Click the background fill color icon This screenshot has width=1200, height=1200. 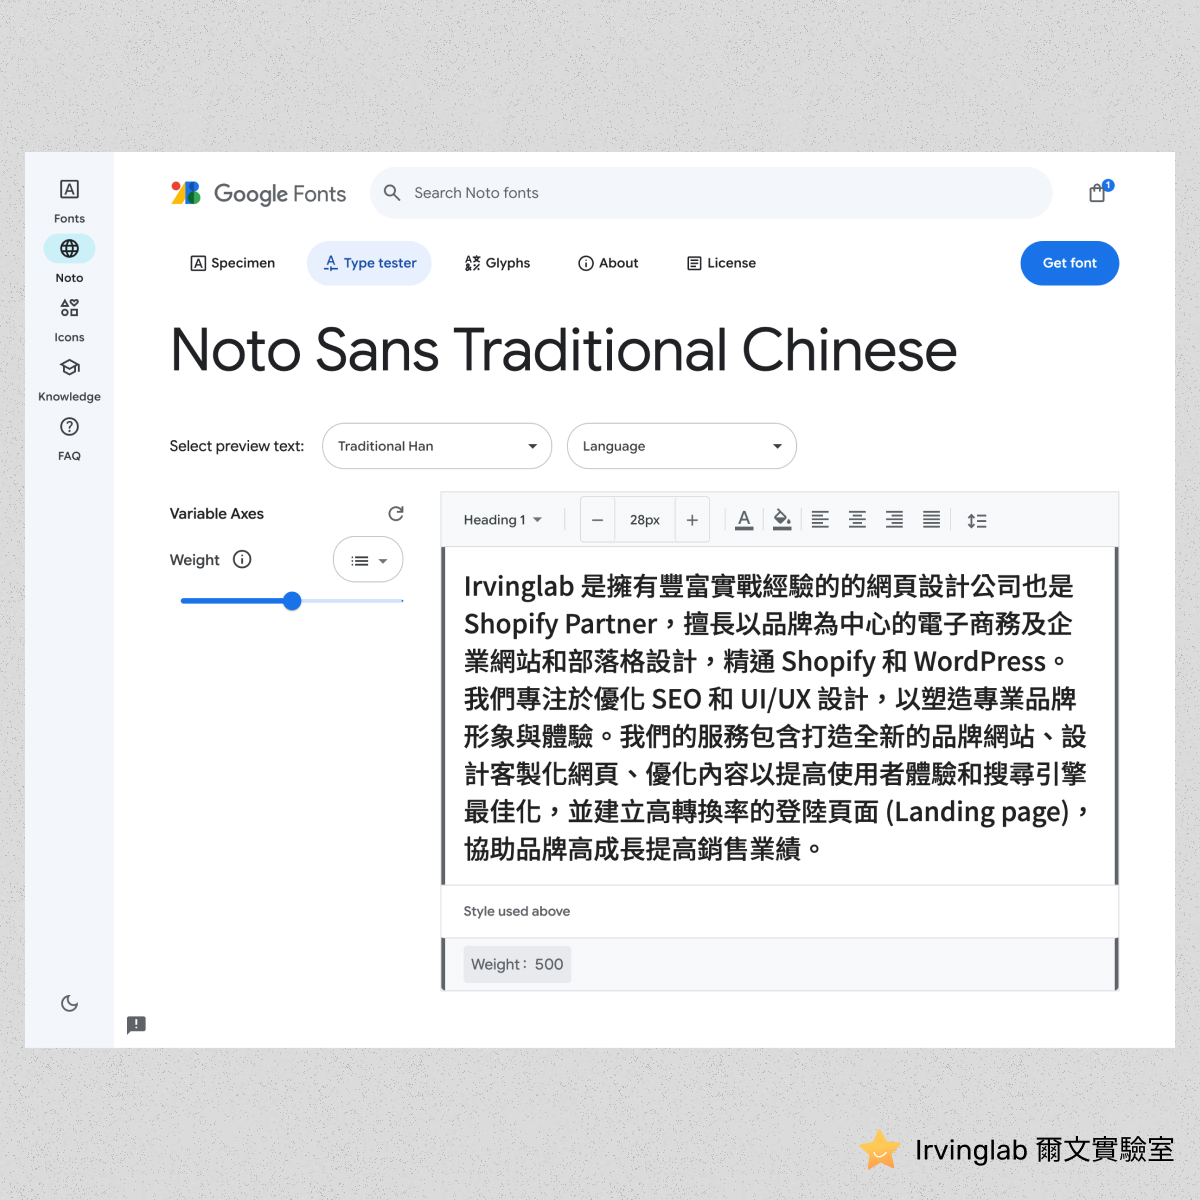tap(782, 520)
